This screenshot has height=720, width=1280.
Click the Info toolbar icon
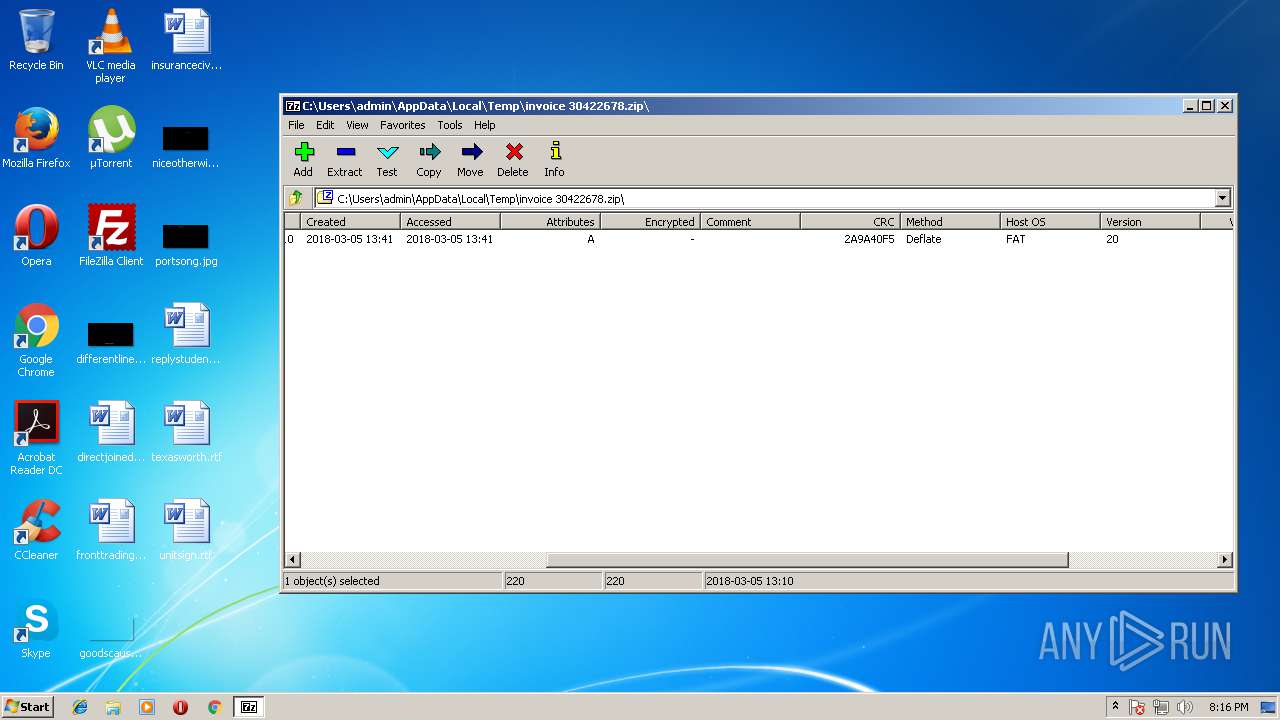point(555,152)
